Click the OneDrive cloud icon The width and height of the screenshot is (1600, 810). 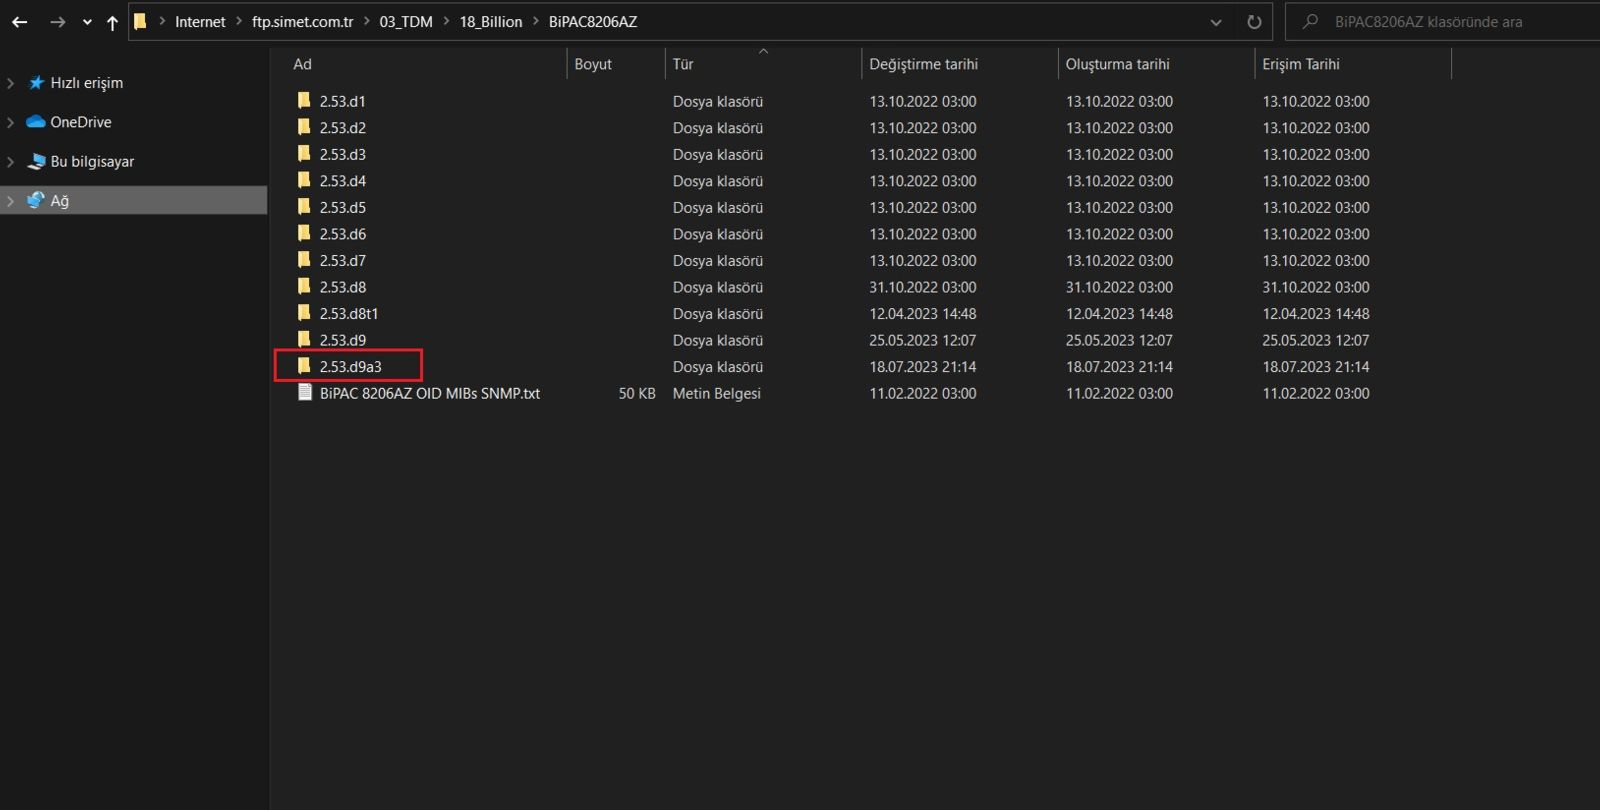(36, 122)
